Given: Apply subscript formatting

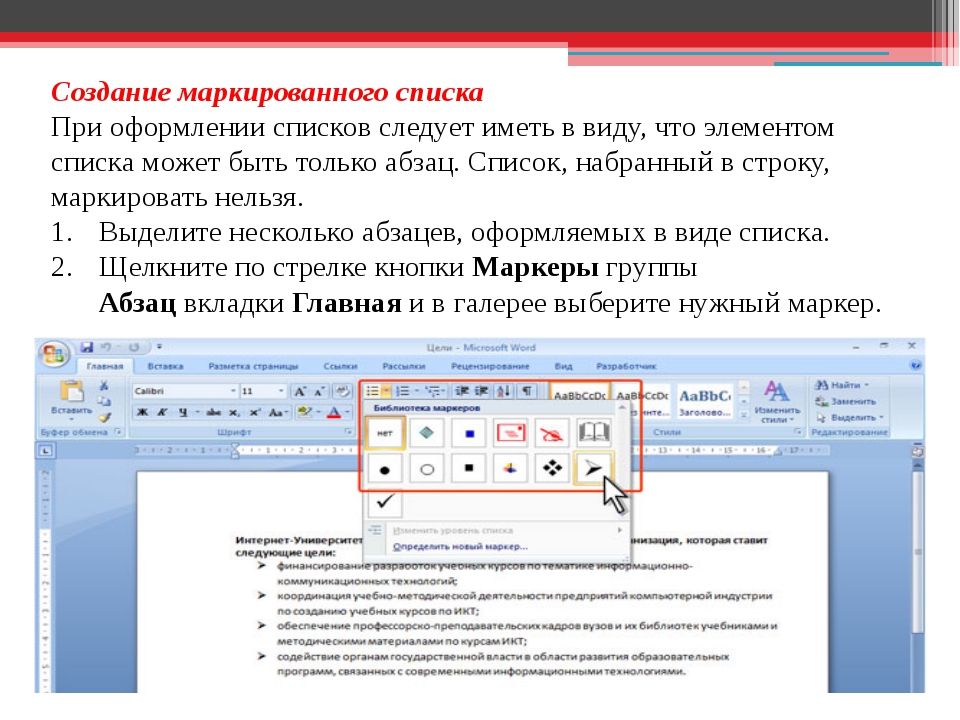Looking at the screenshot, I should point(235,413).
